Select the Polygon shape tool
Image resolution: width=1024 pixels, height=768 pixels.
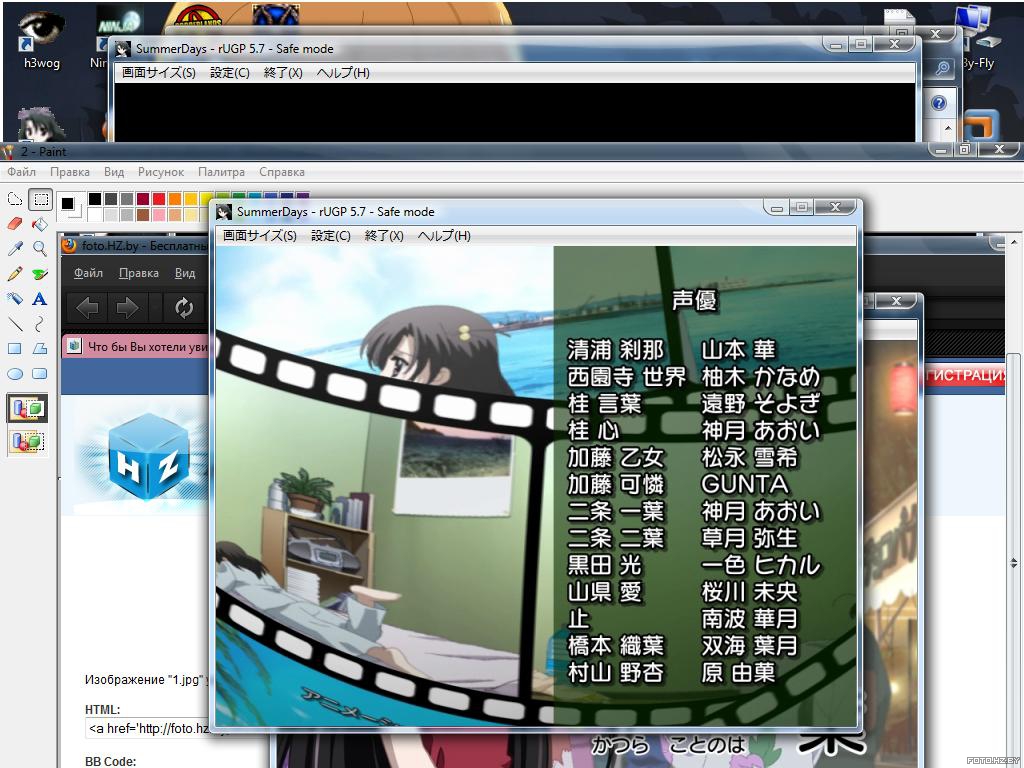point(40,349)
